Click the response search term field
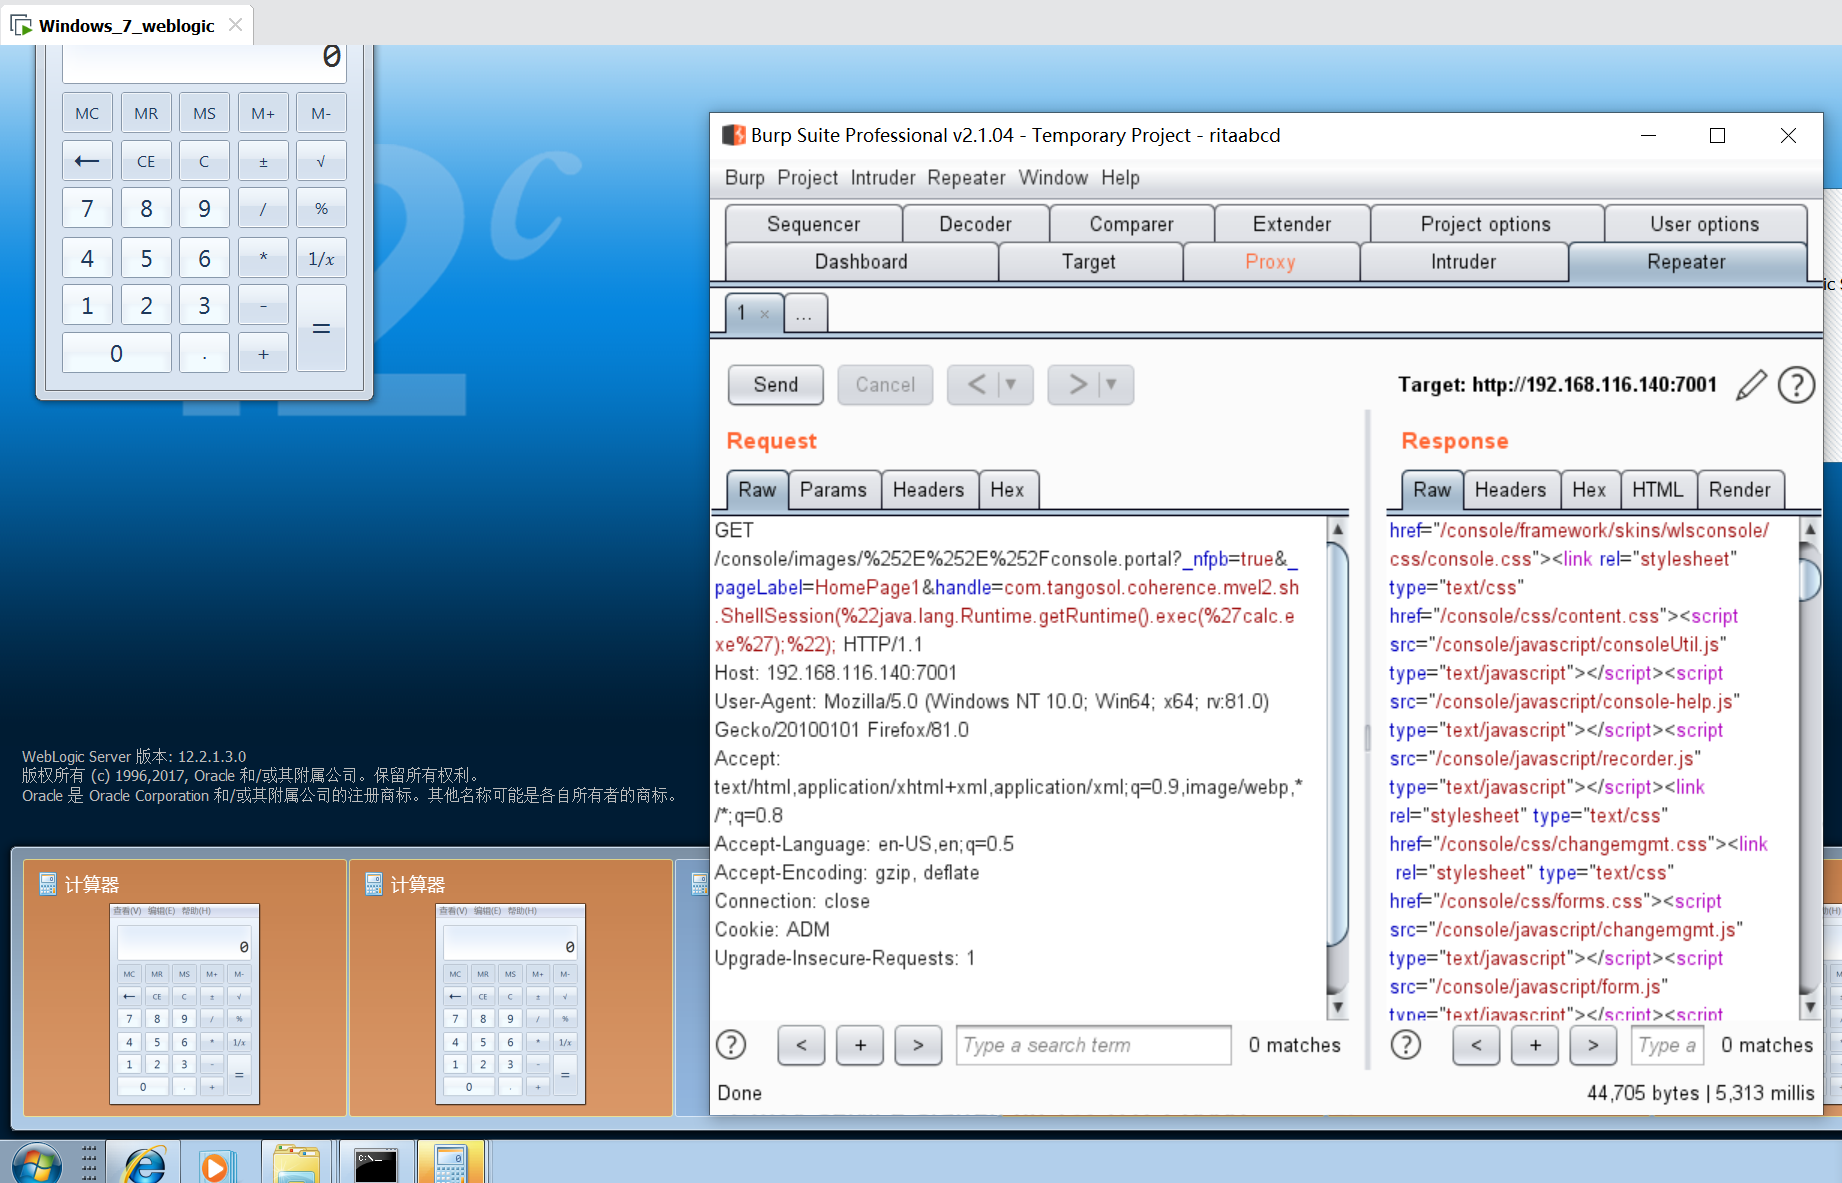Image resolution: width=1842 pixels, height=1183 pixels. point(1667,1045)
